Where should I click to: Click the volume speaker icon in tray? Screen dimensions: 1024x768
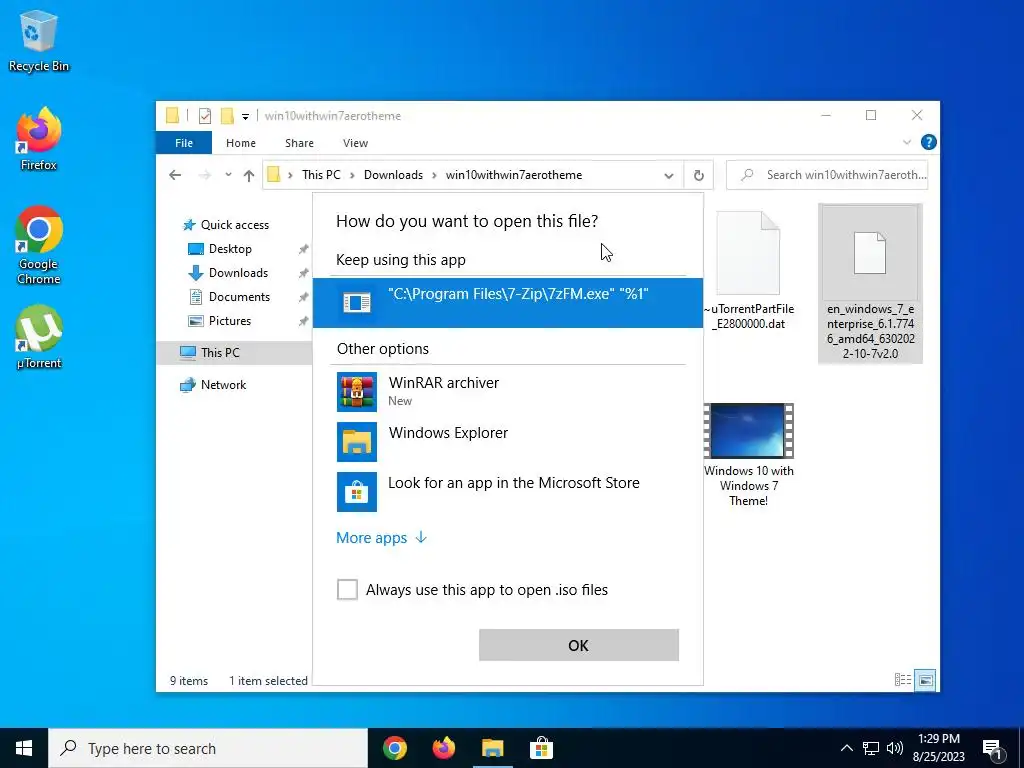[x=895, y=748]
